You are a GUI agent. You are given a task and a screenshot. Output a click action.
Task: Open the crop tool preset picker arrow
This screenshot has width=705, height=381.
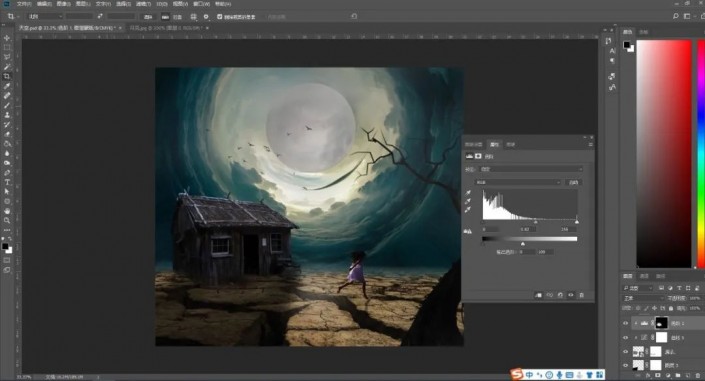(18, 17)
